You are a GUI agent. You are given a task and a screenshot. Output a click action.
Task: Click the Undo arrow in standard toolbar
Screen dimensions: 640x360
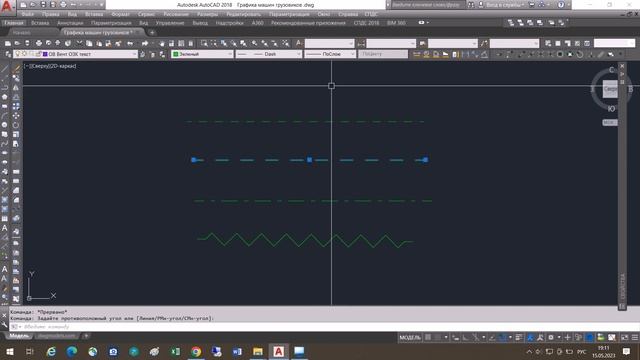coord(130,43)
